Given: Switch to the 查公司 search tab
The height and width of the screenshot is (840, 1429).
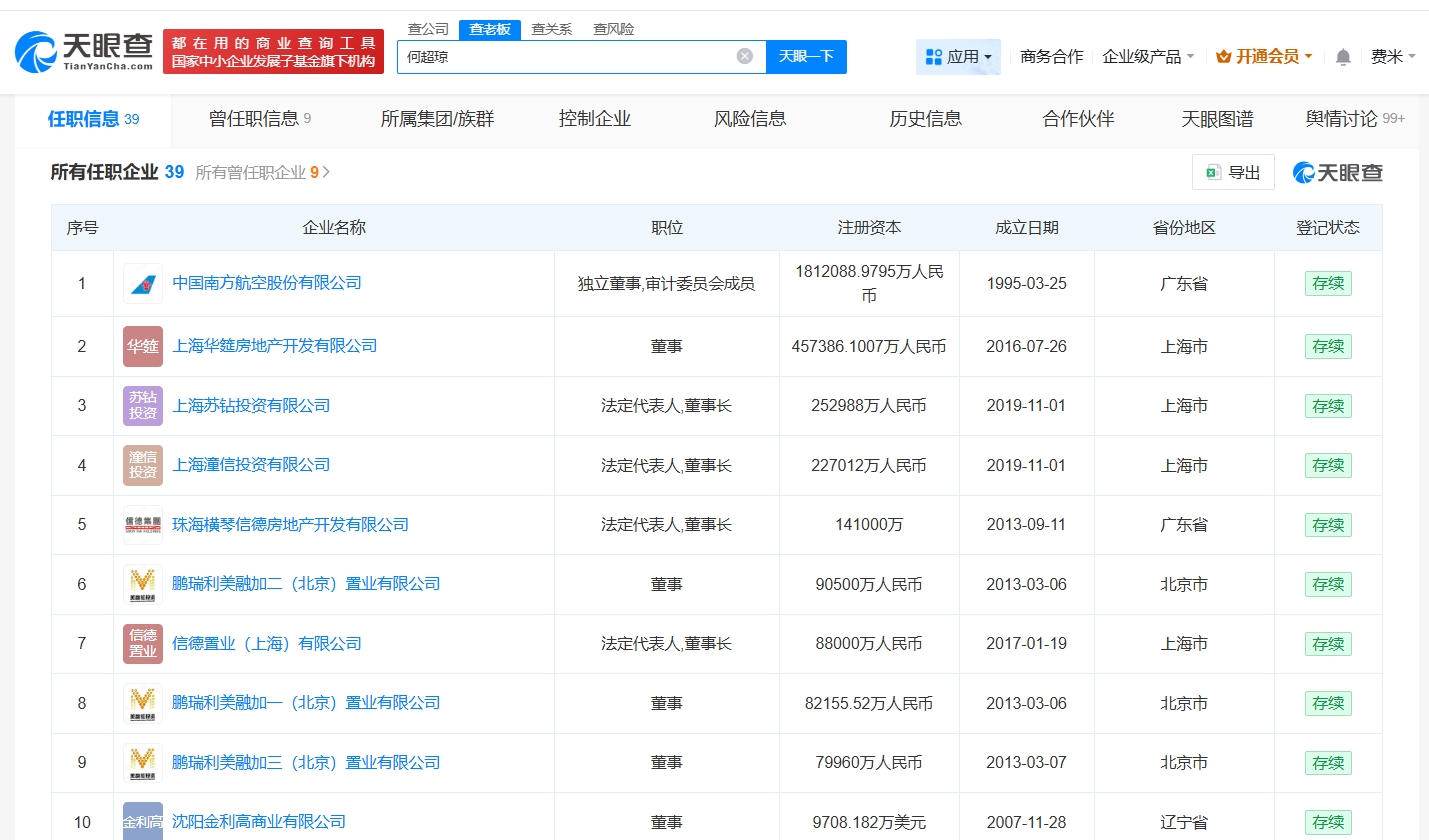Looking at the screenshot, I should coord(428,29).
